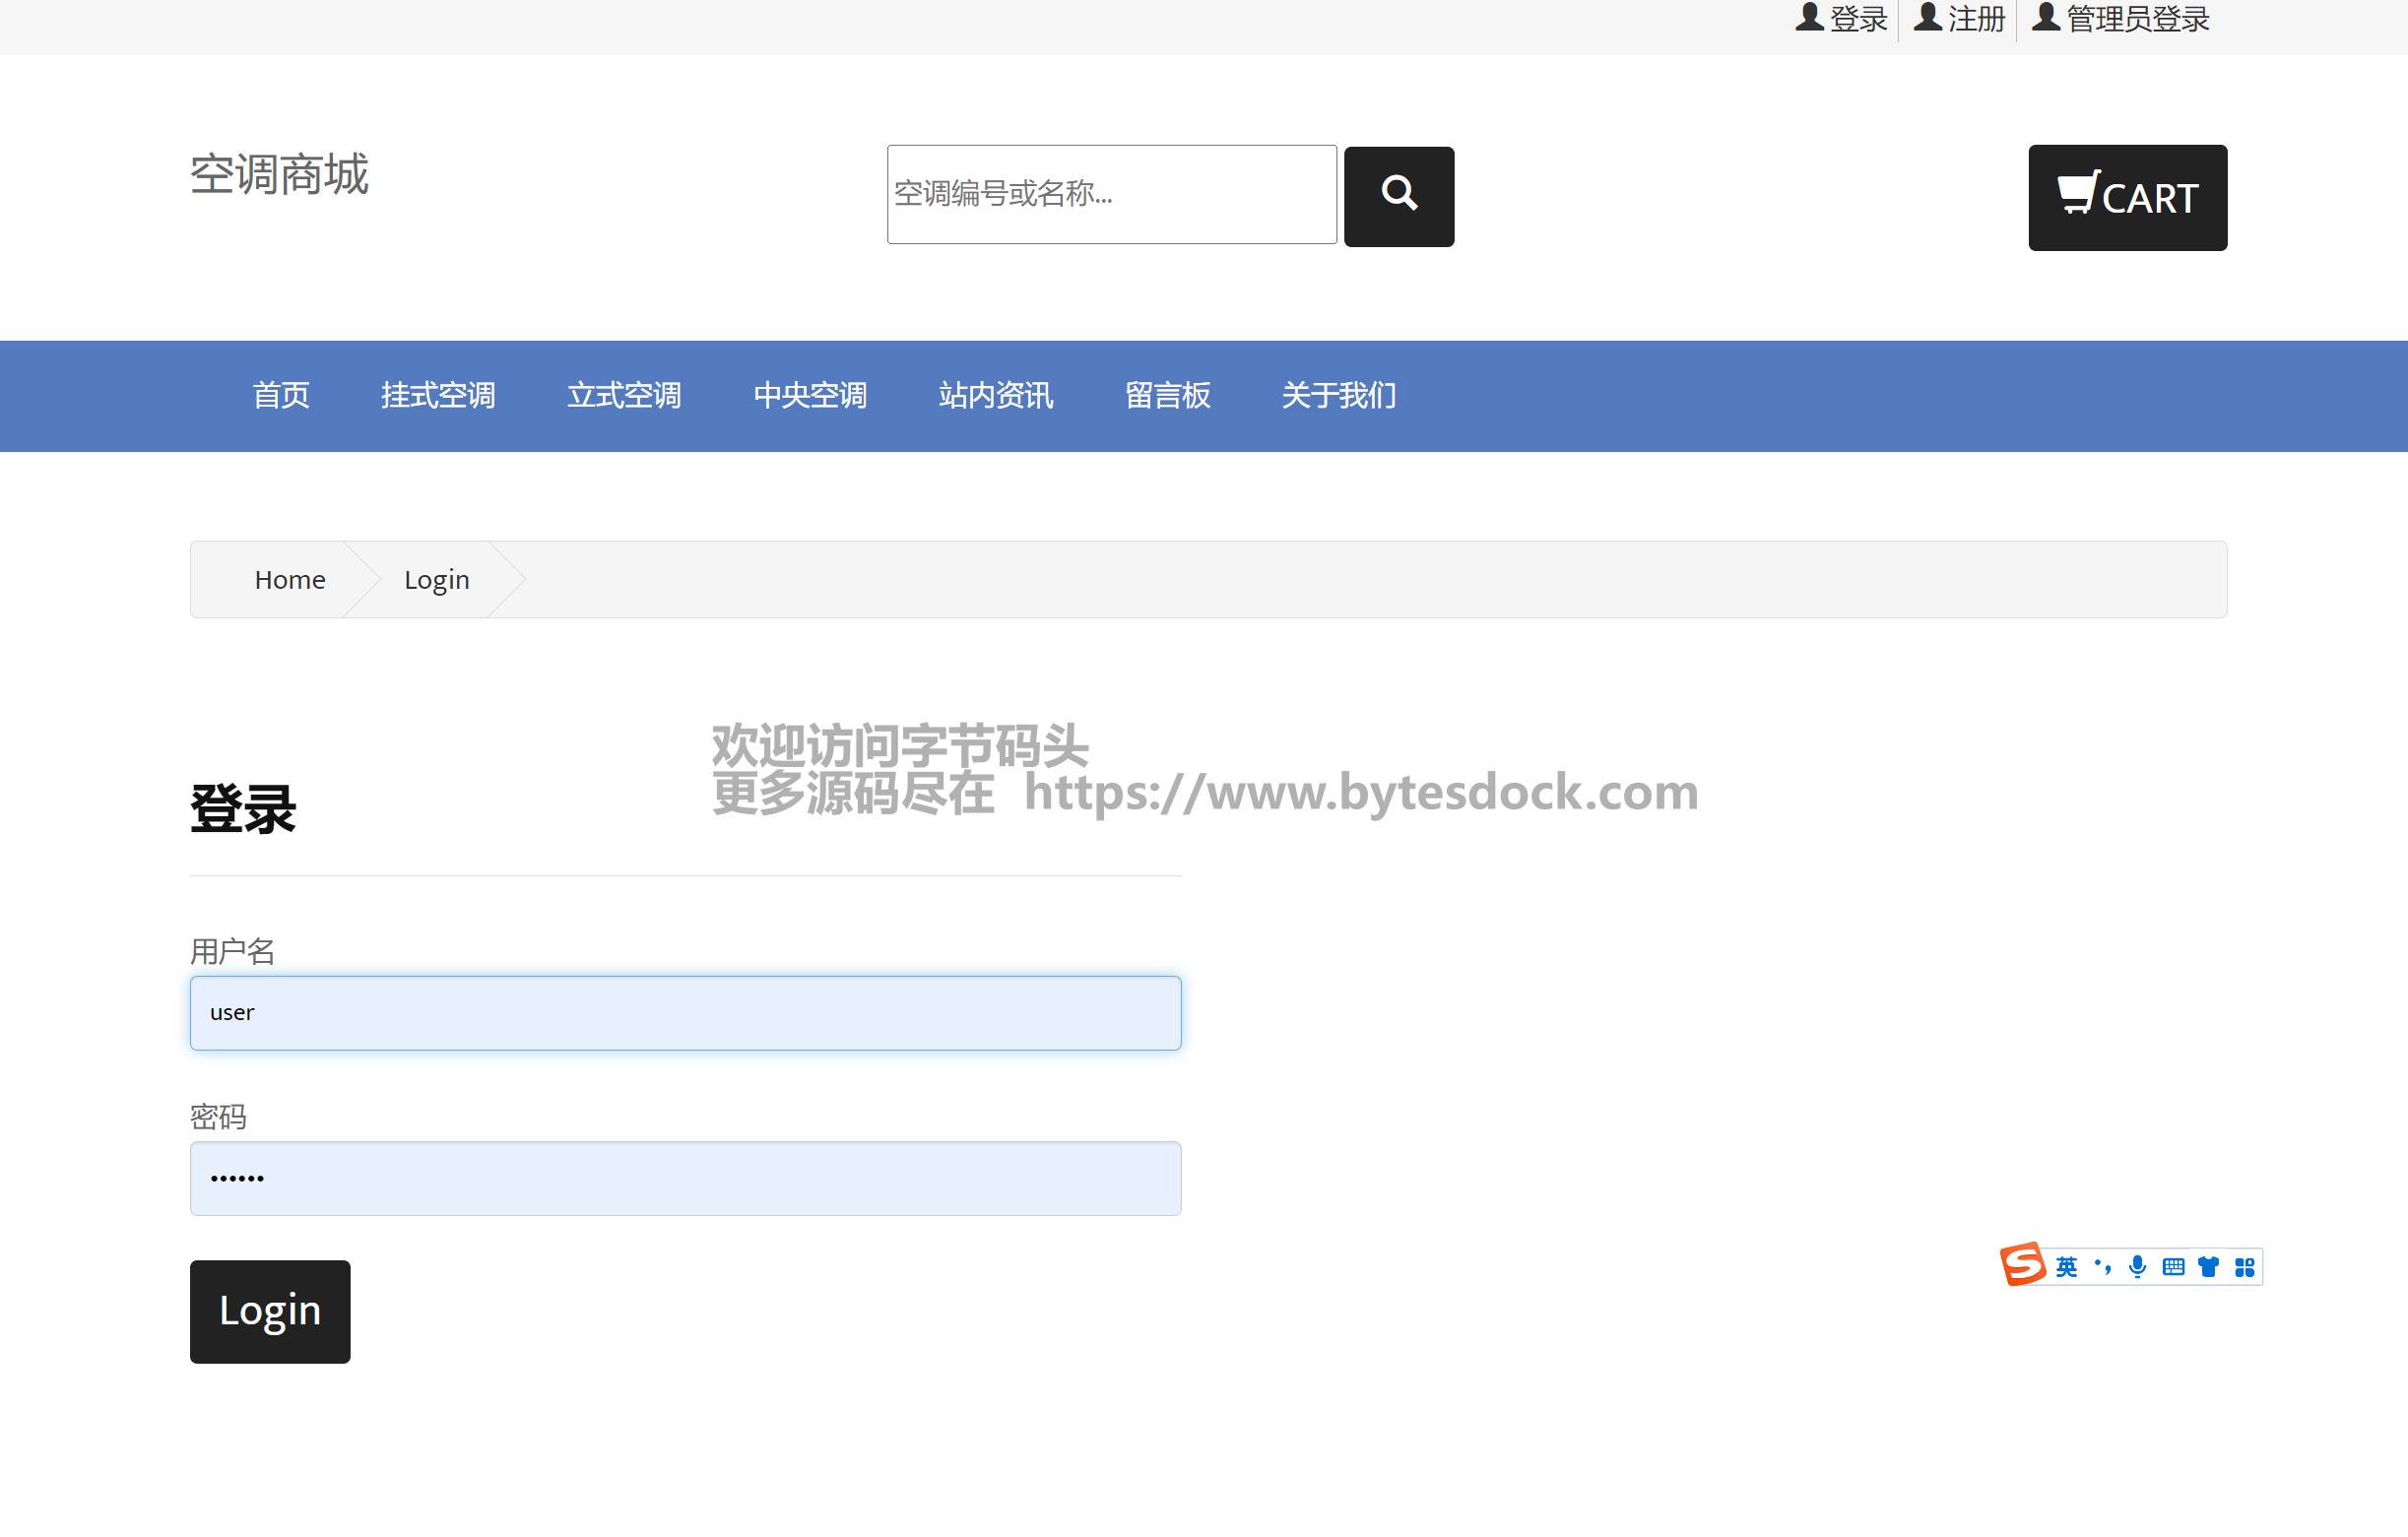Image resolution: width=2408 pixels, height=1537 pixels.
Task: Open the shopping CART button
Action: point(2126,197)
